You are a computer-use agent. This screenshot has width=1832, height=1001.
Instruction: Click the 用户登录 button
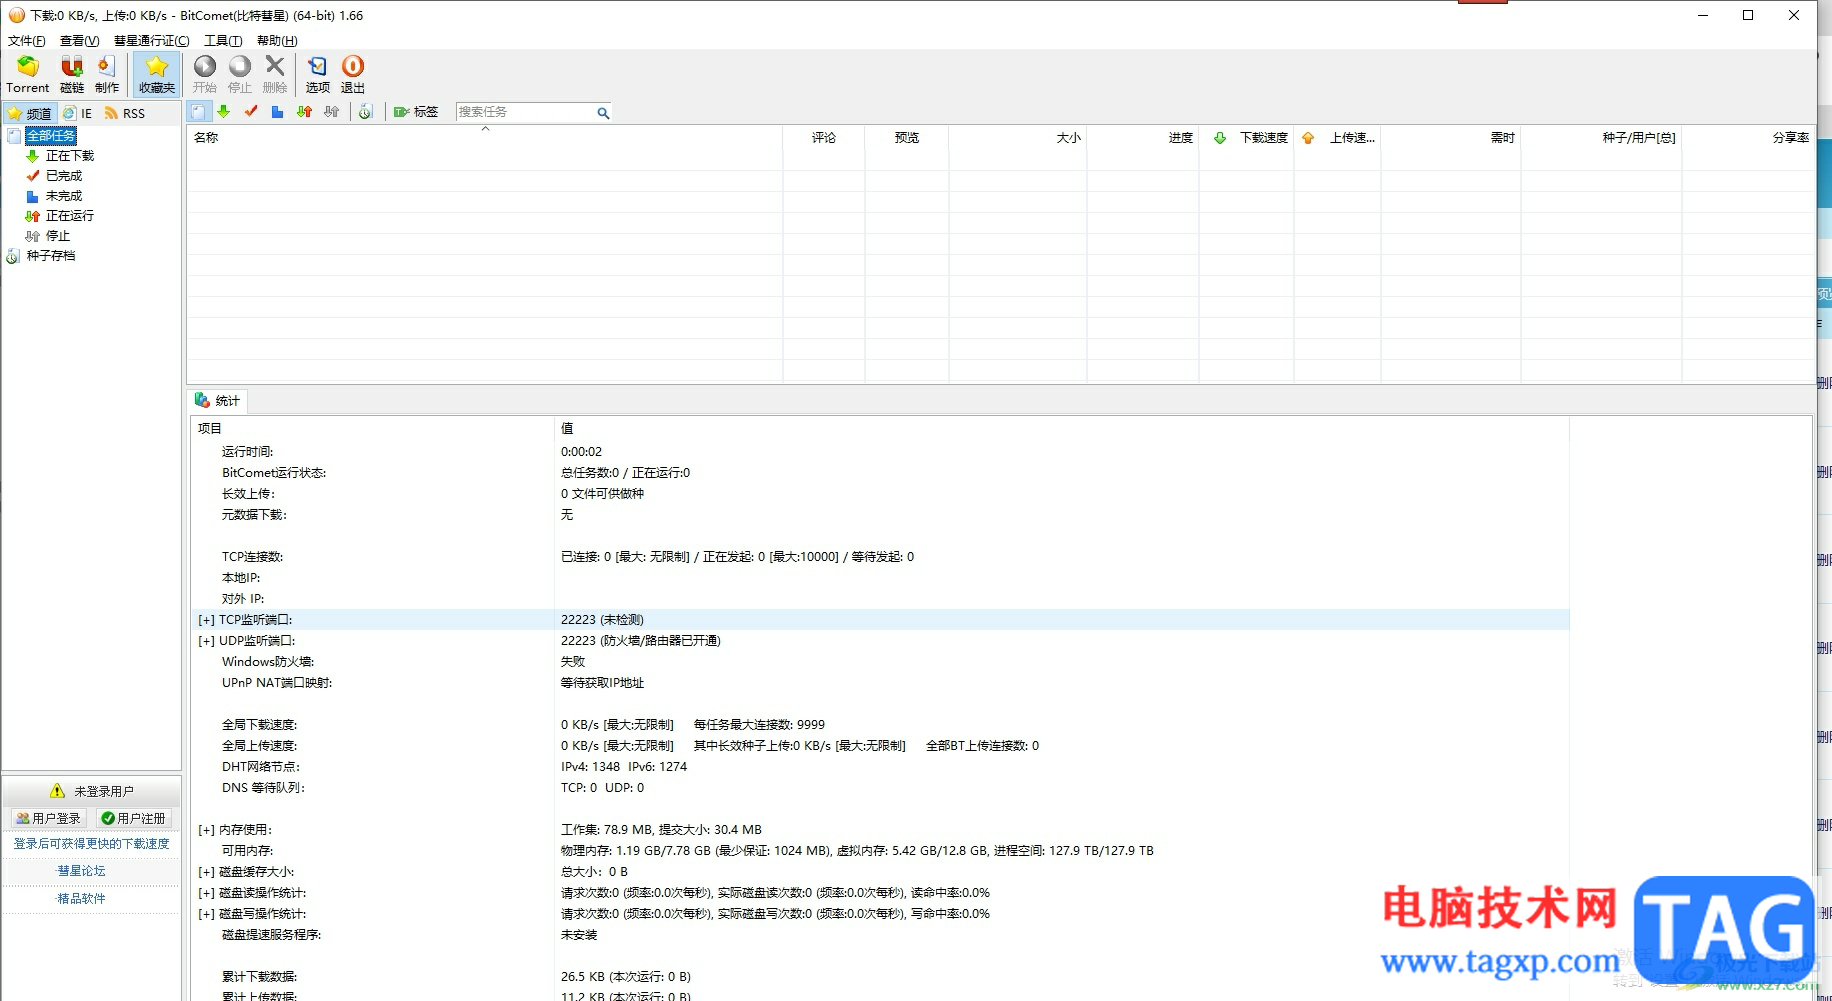point(48,818)
